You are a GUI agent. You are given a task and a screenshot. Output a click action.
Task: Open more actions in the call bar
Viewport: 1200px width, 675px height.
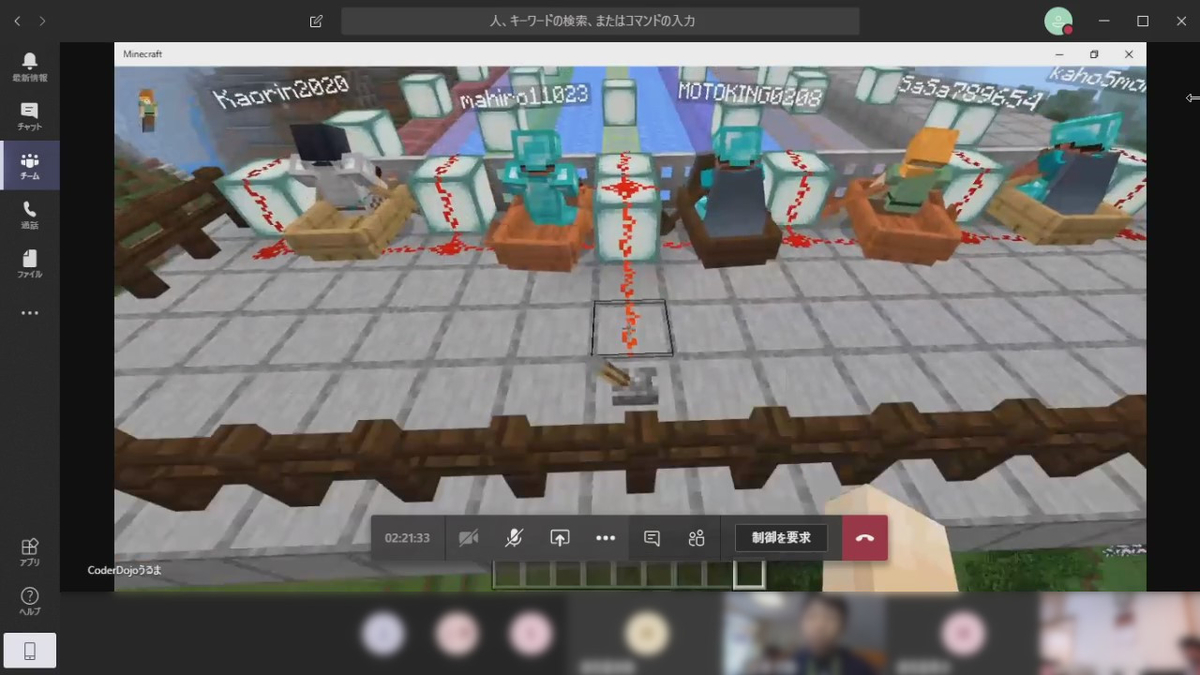click(x=605, y=538)
